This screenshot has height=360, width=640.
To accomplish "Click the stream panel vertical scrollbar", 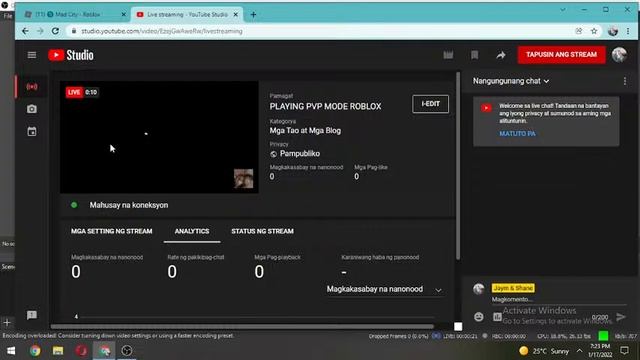I will (x=458, y=165).
